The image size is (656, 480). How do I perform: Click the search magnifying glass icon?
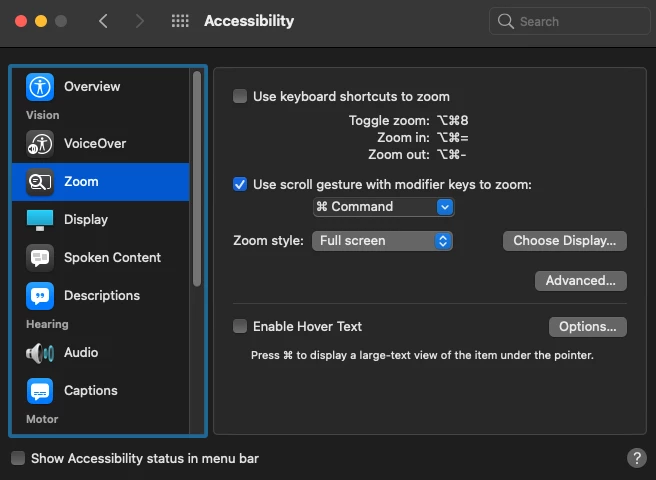[x=505, y=21]
